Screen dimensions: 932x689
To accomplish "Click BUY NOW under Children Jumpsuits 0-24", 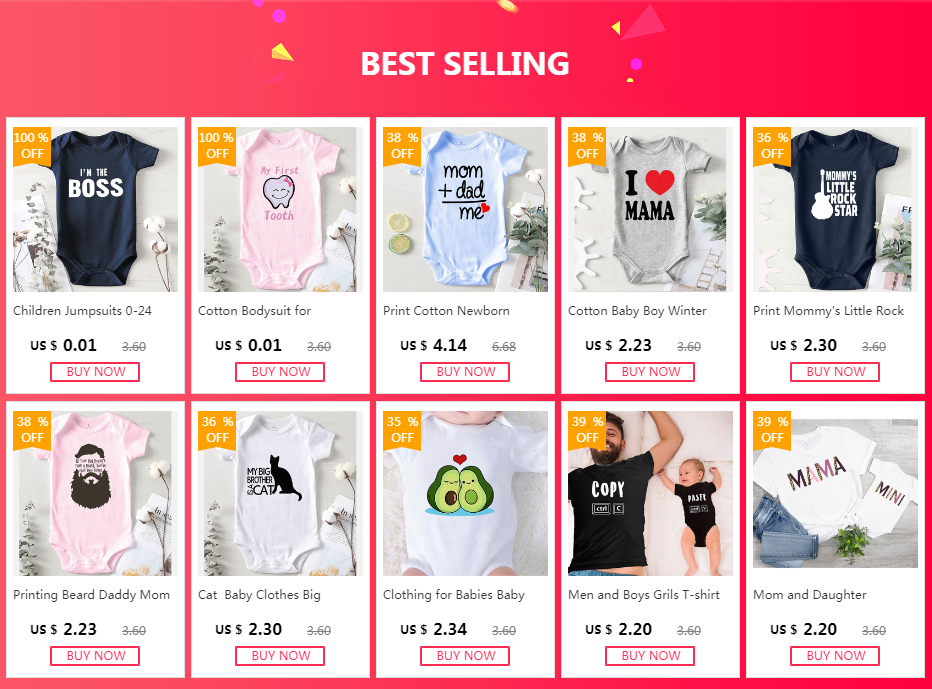I will click(95, 372).
